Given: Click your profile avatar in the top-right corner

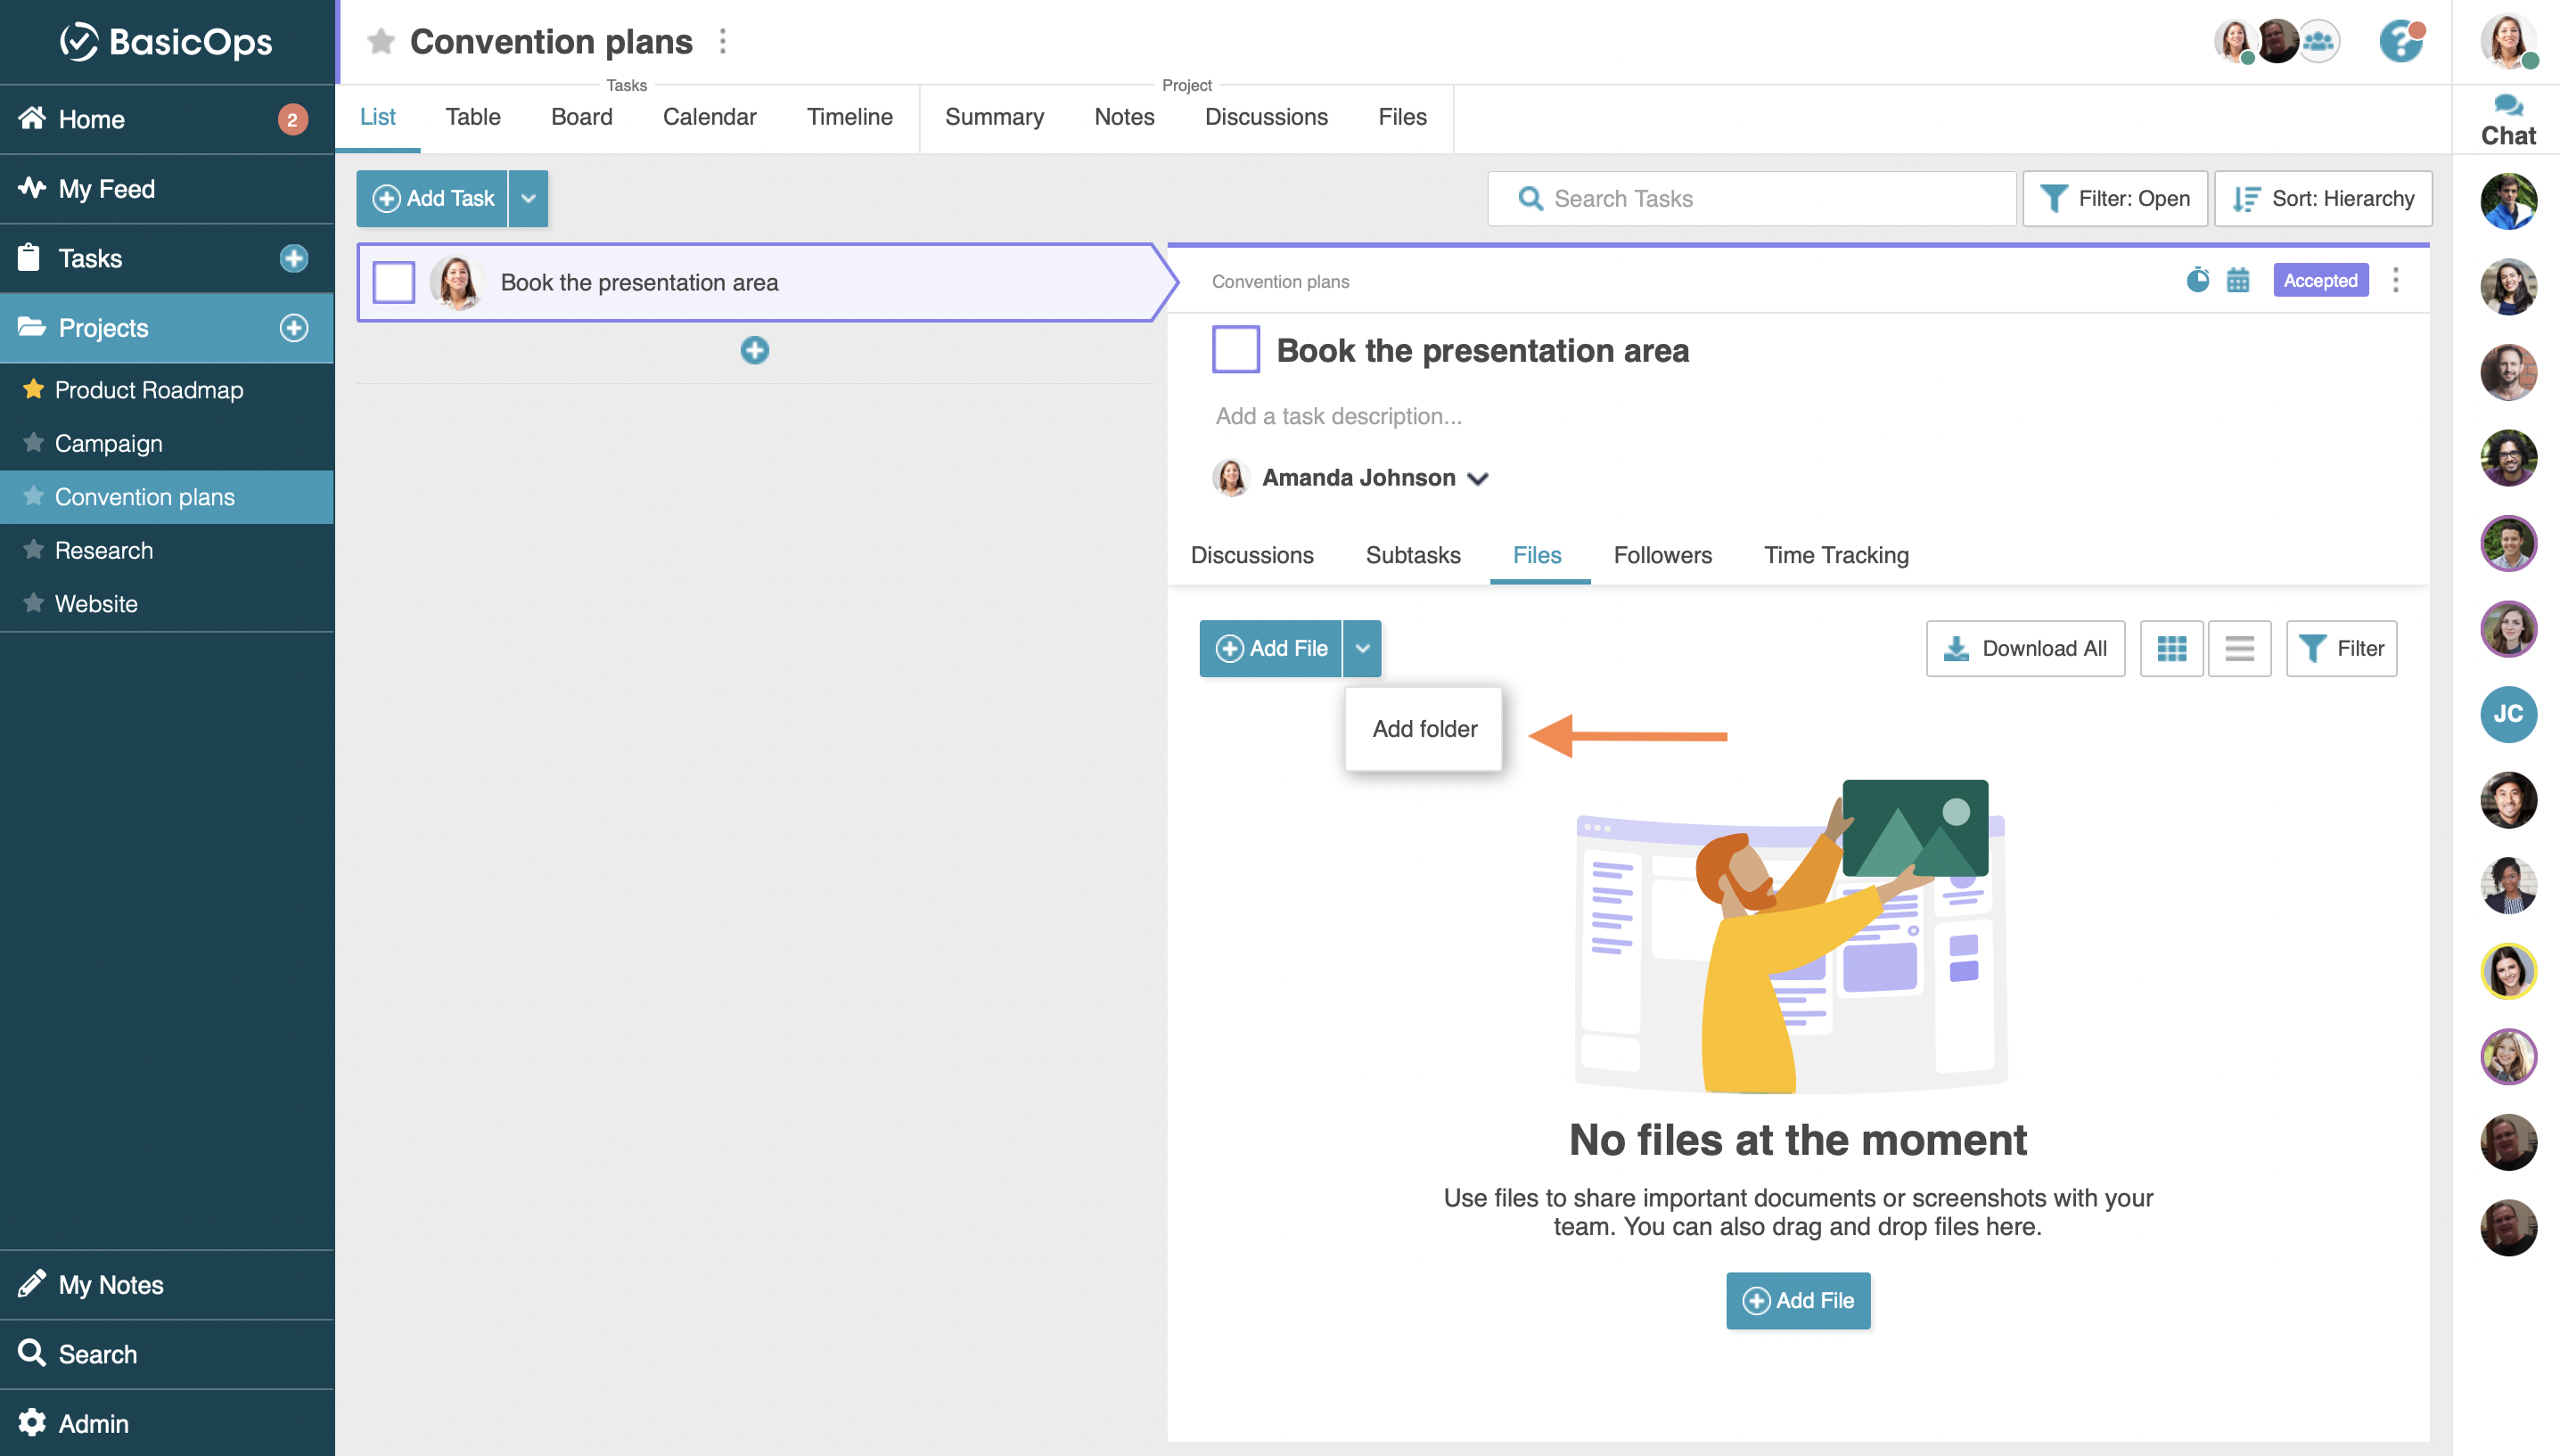Looking at the screenshot, I should tap(2508, 41).
